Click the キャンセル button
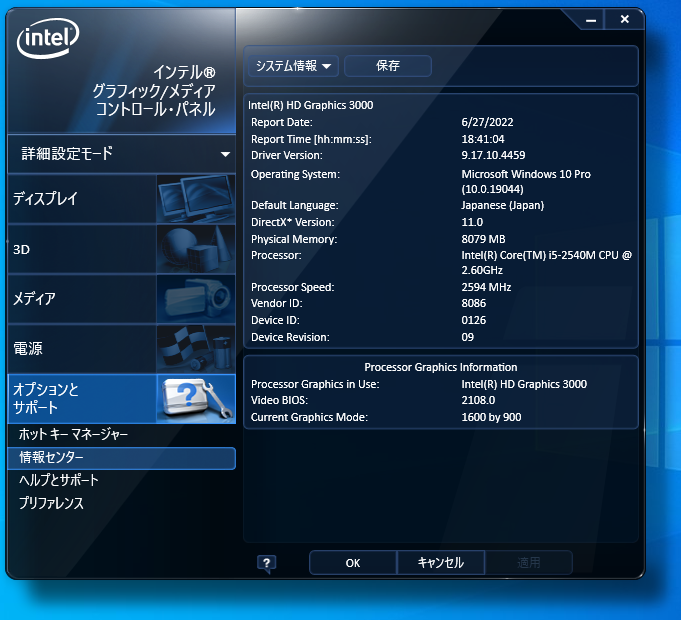The width and height of the screenshot is (681, 620). [x=440, y=563]
